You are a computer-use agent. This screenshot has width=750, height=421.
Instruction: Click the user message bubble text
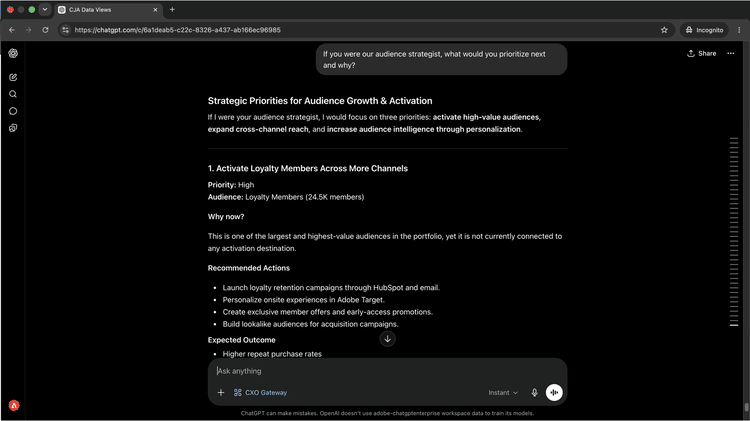(x=434, y=60)
